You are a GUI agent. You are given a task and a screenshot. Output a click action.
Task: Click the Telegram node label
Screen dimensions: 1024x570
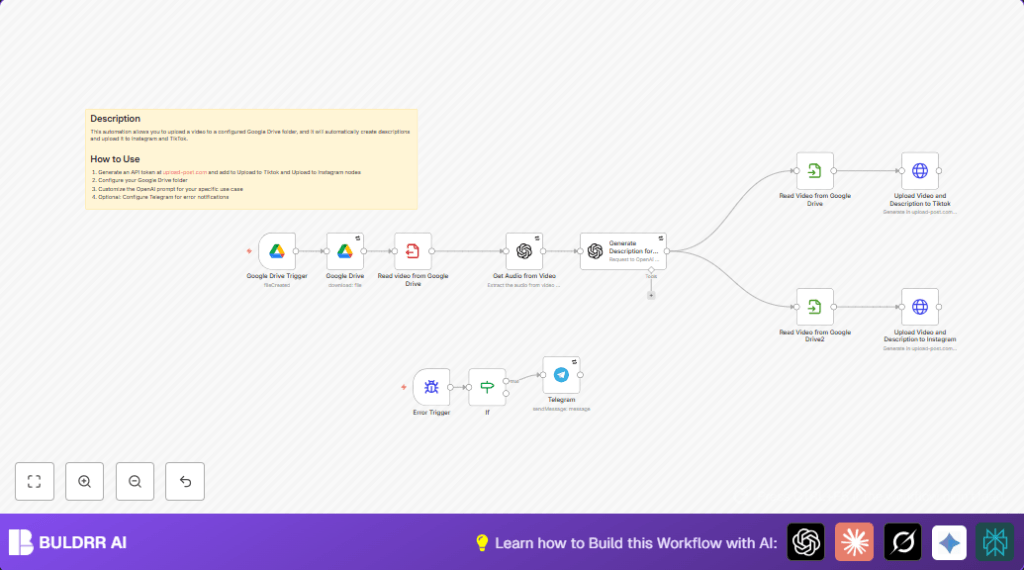click(x=561, y=400)
